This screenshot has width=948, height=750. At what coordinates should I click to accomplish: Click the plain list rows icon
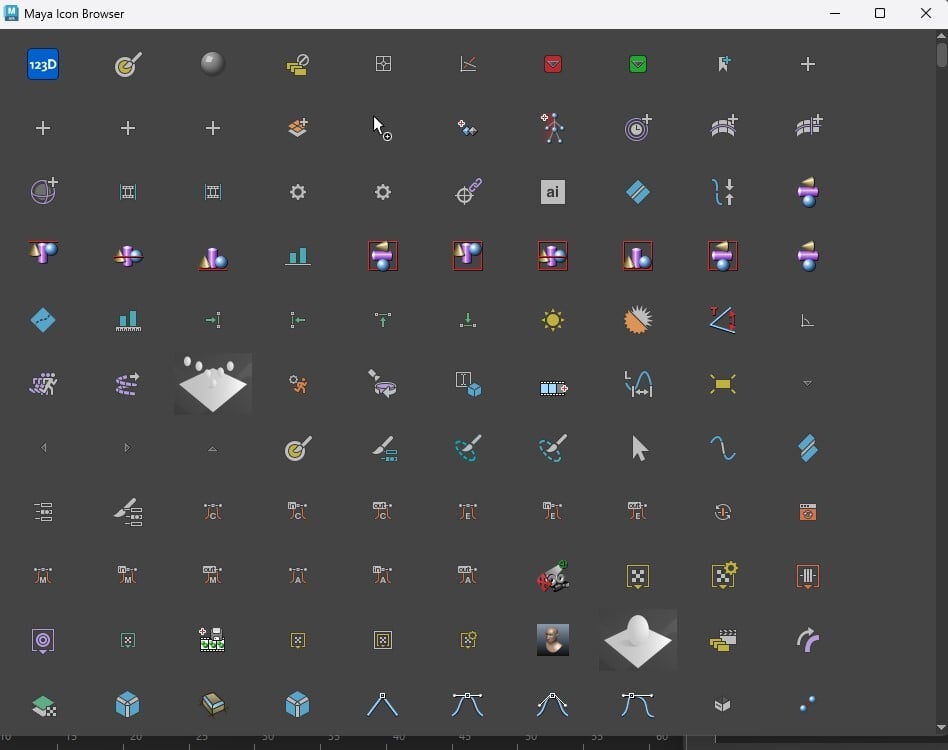click(x=43, y=512)
